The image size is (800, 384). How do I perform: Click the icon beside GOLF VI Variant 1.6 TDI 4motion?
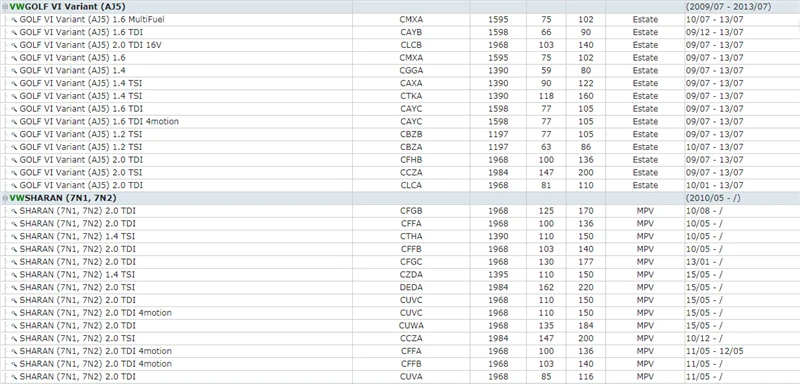pos(14,121)
